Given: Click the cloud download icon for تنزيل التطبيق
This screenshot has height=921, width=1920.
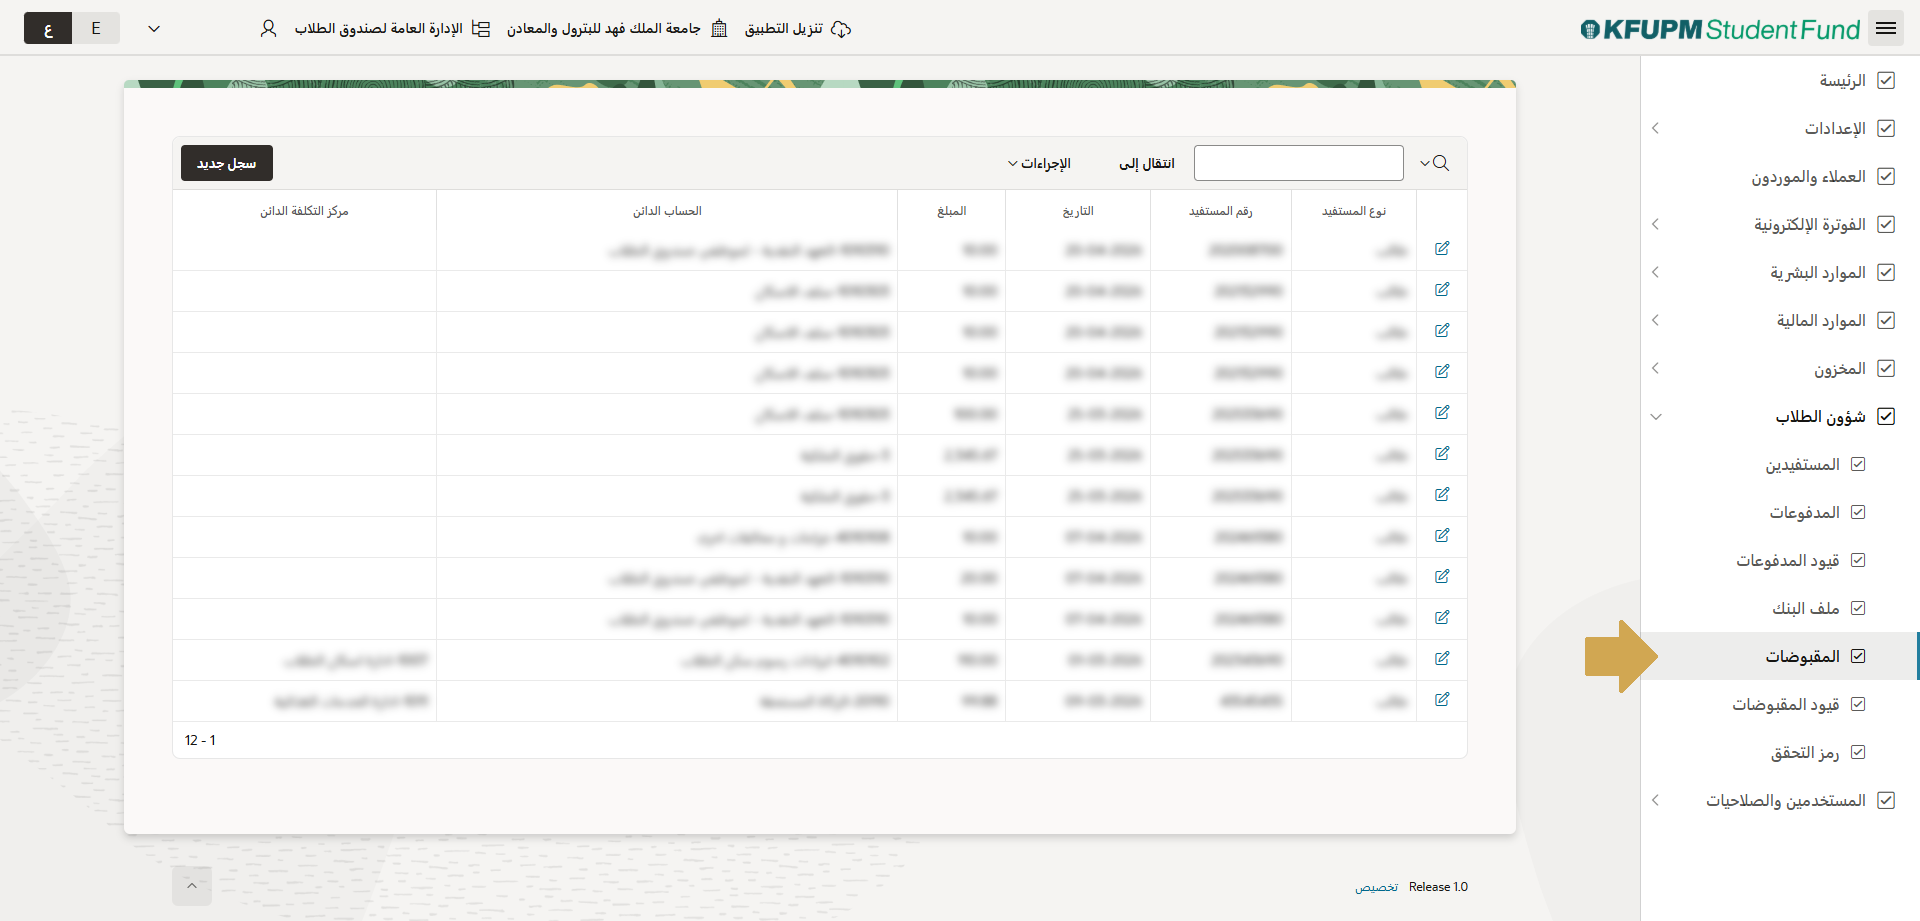Looking at the screenshot, I should [x=841, y=29].
